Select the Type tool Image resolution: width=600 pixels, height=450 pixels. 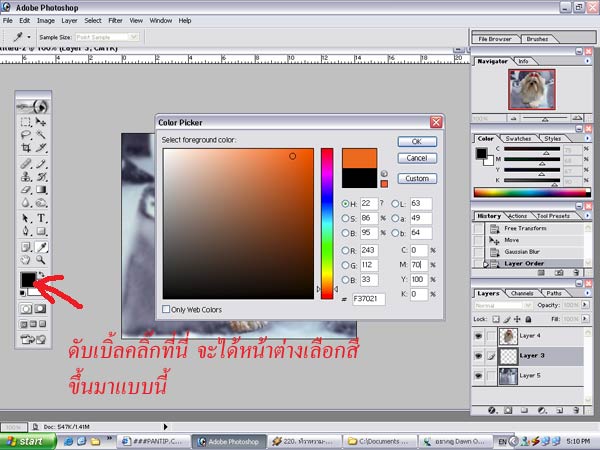click(41, 218)
